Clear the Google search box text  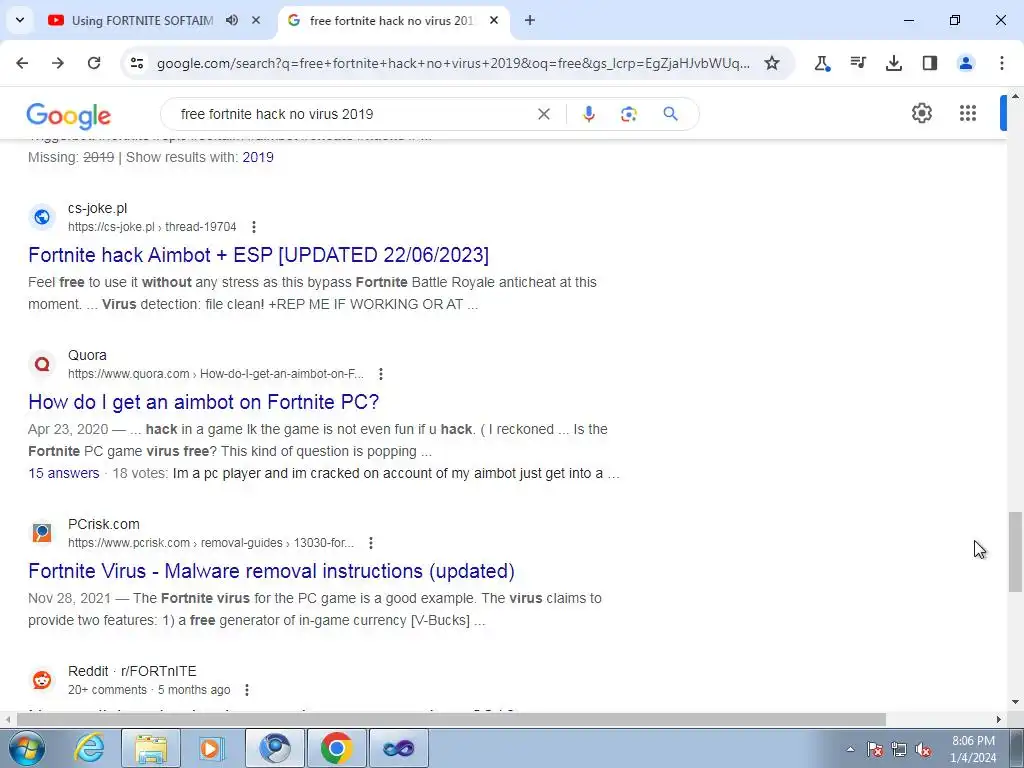coord(543,114)
